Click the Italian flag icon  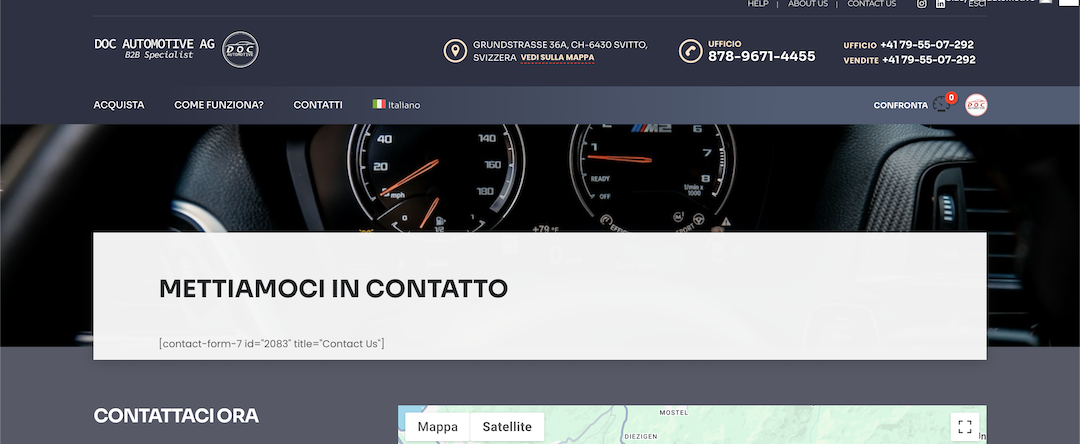[379, 105]
